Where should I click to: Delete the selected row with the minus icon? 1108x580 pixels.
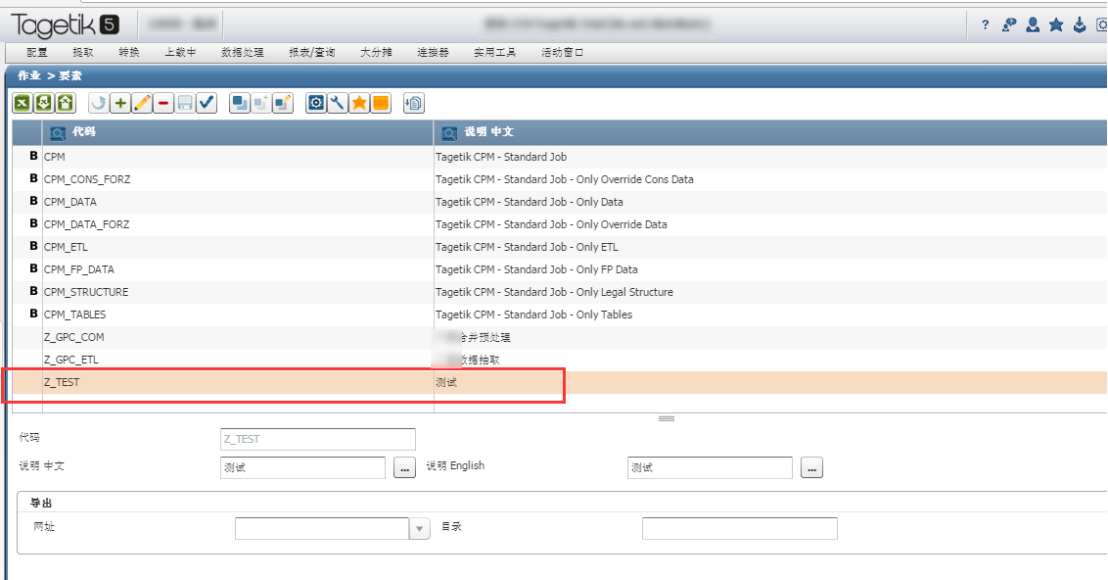pos(163,103)
